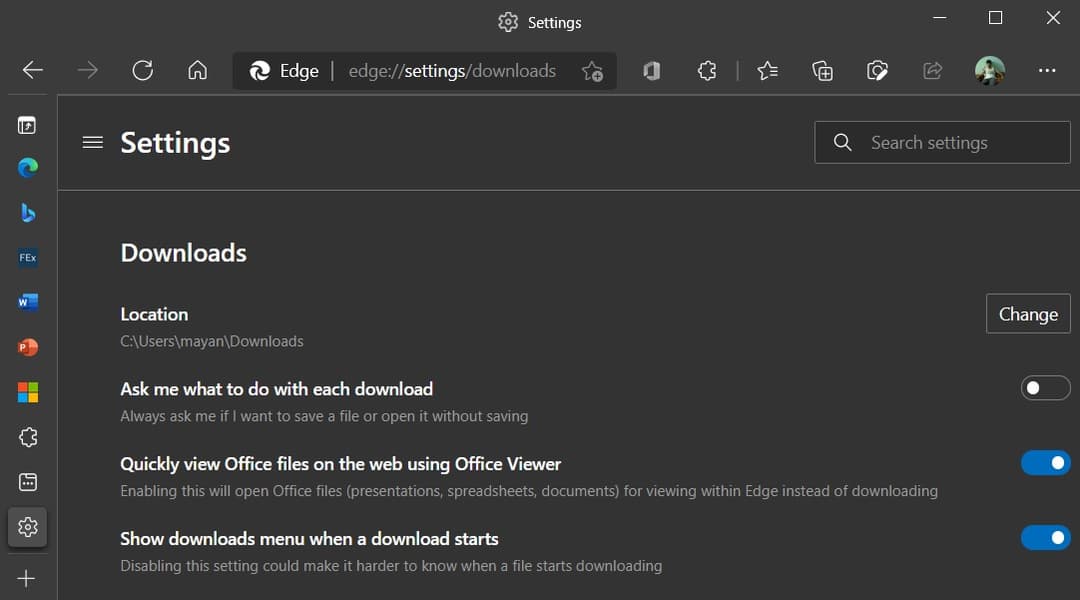
Task: Turn off Show downloads menu toggle
Action: 1045,538
